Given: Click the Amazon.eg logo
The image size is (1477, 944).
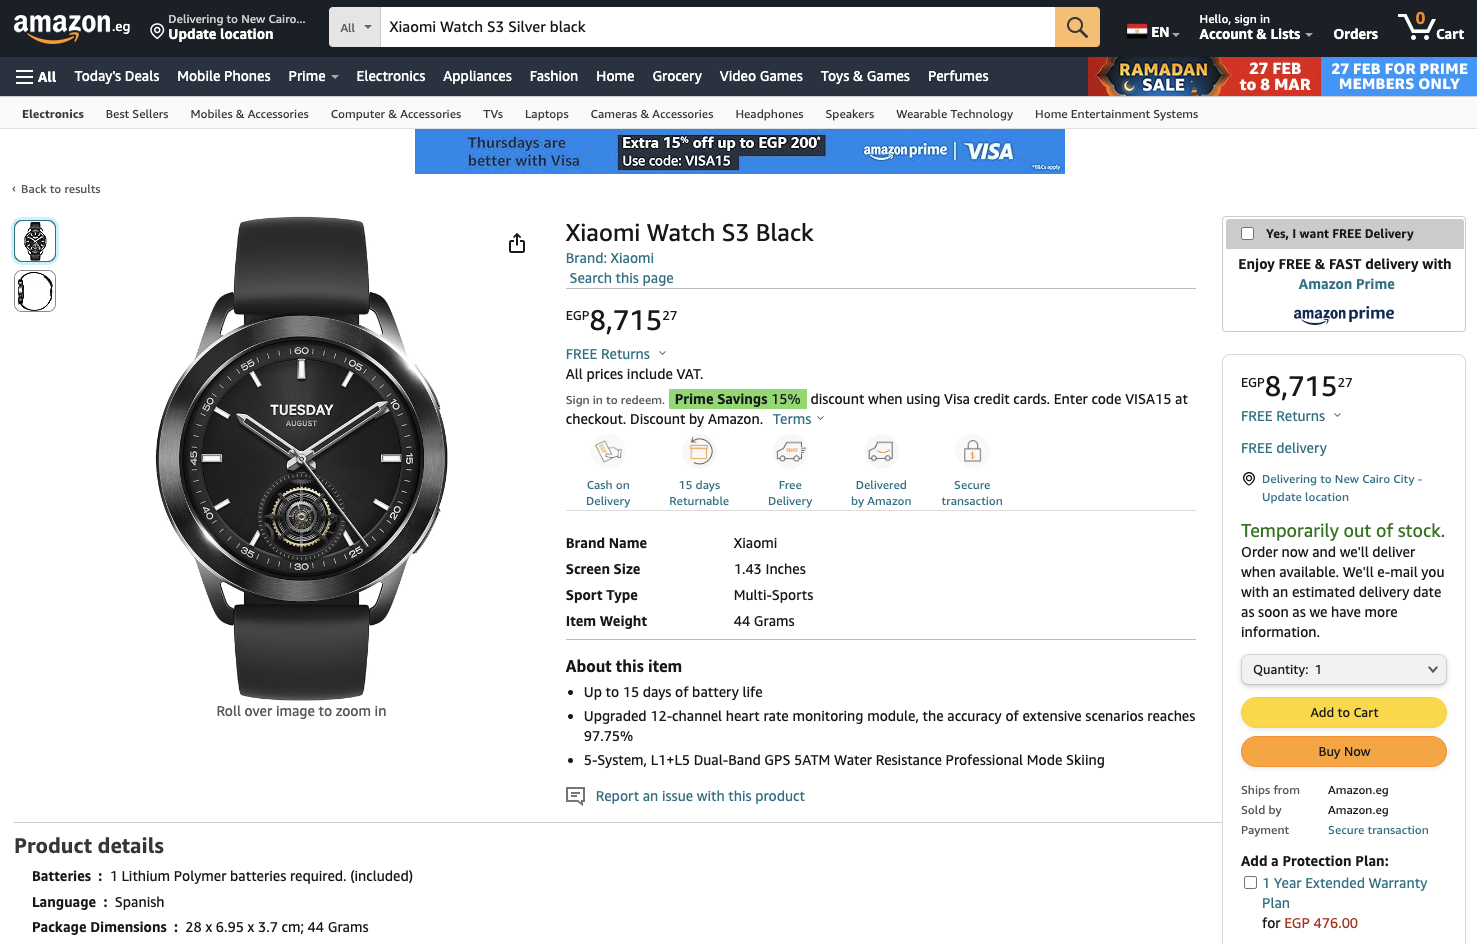Looking at the screenshot, I should 71,27.
